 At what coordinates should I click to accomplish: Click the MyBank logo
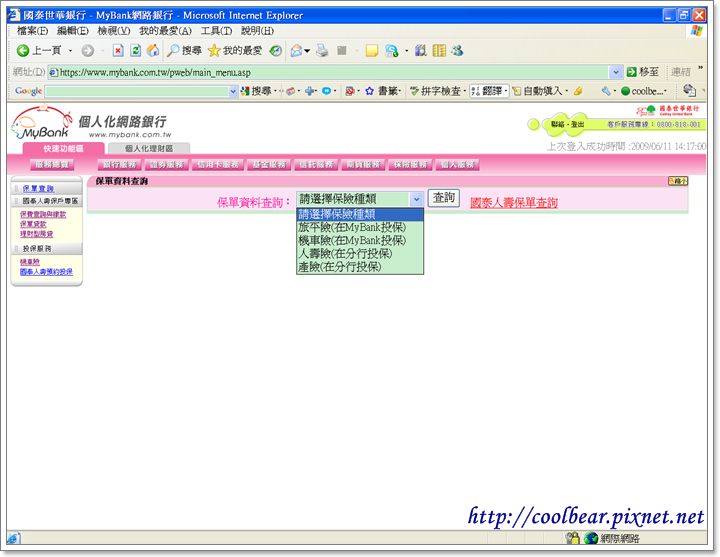coord(42,123)
